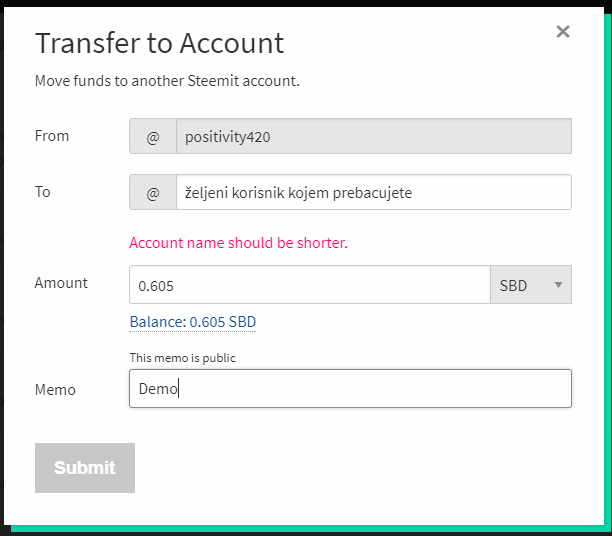Click the To label

[x=43, y=191]
